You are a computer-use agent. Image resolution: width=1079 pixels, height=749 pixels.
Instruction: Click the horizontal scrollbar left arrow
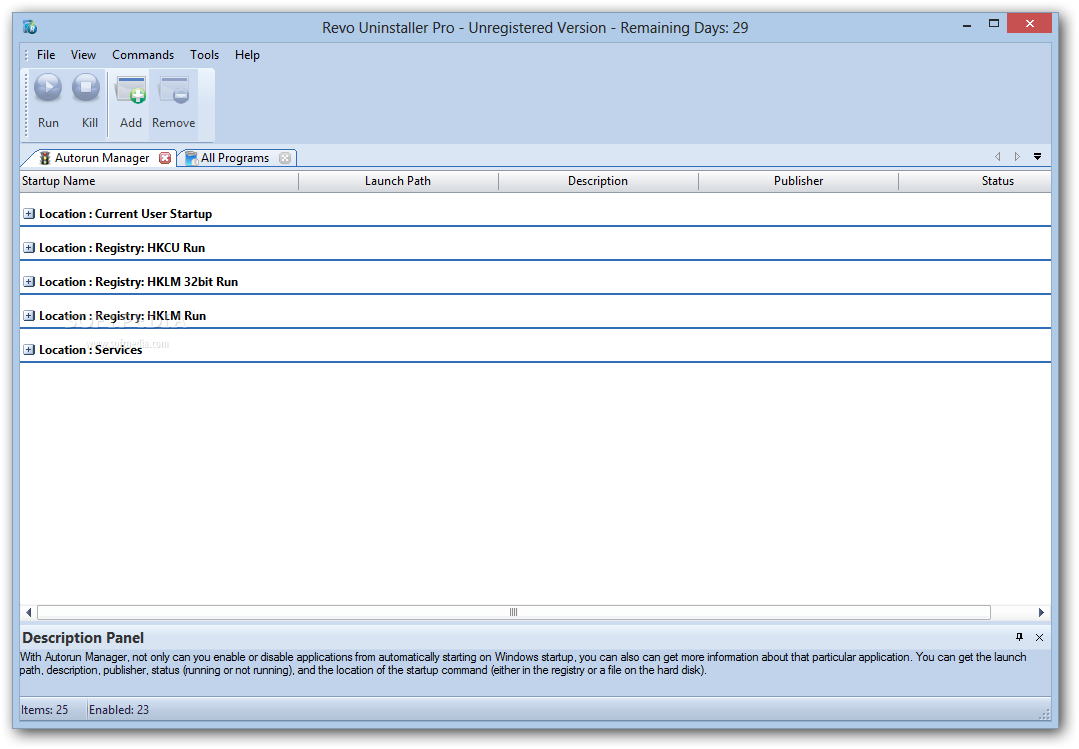28,612
